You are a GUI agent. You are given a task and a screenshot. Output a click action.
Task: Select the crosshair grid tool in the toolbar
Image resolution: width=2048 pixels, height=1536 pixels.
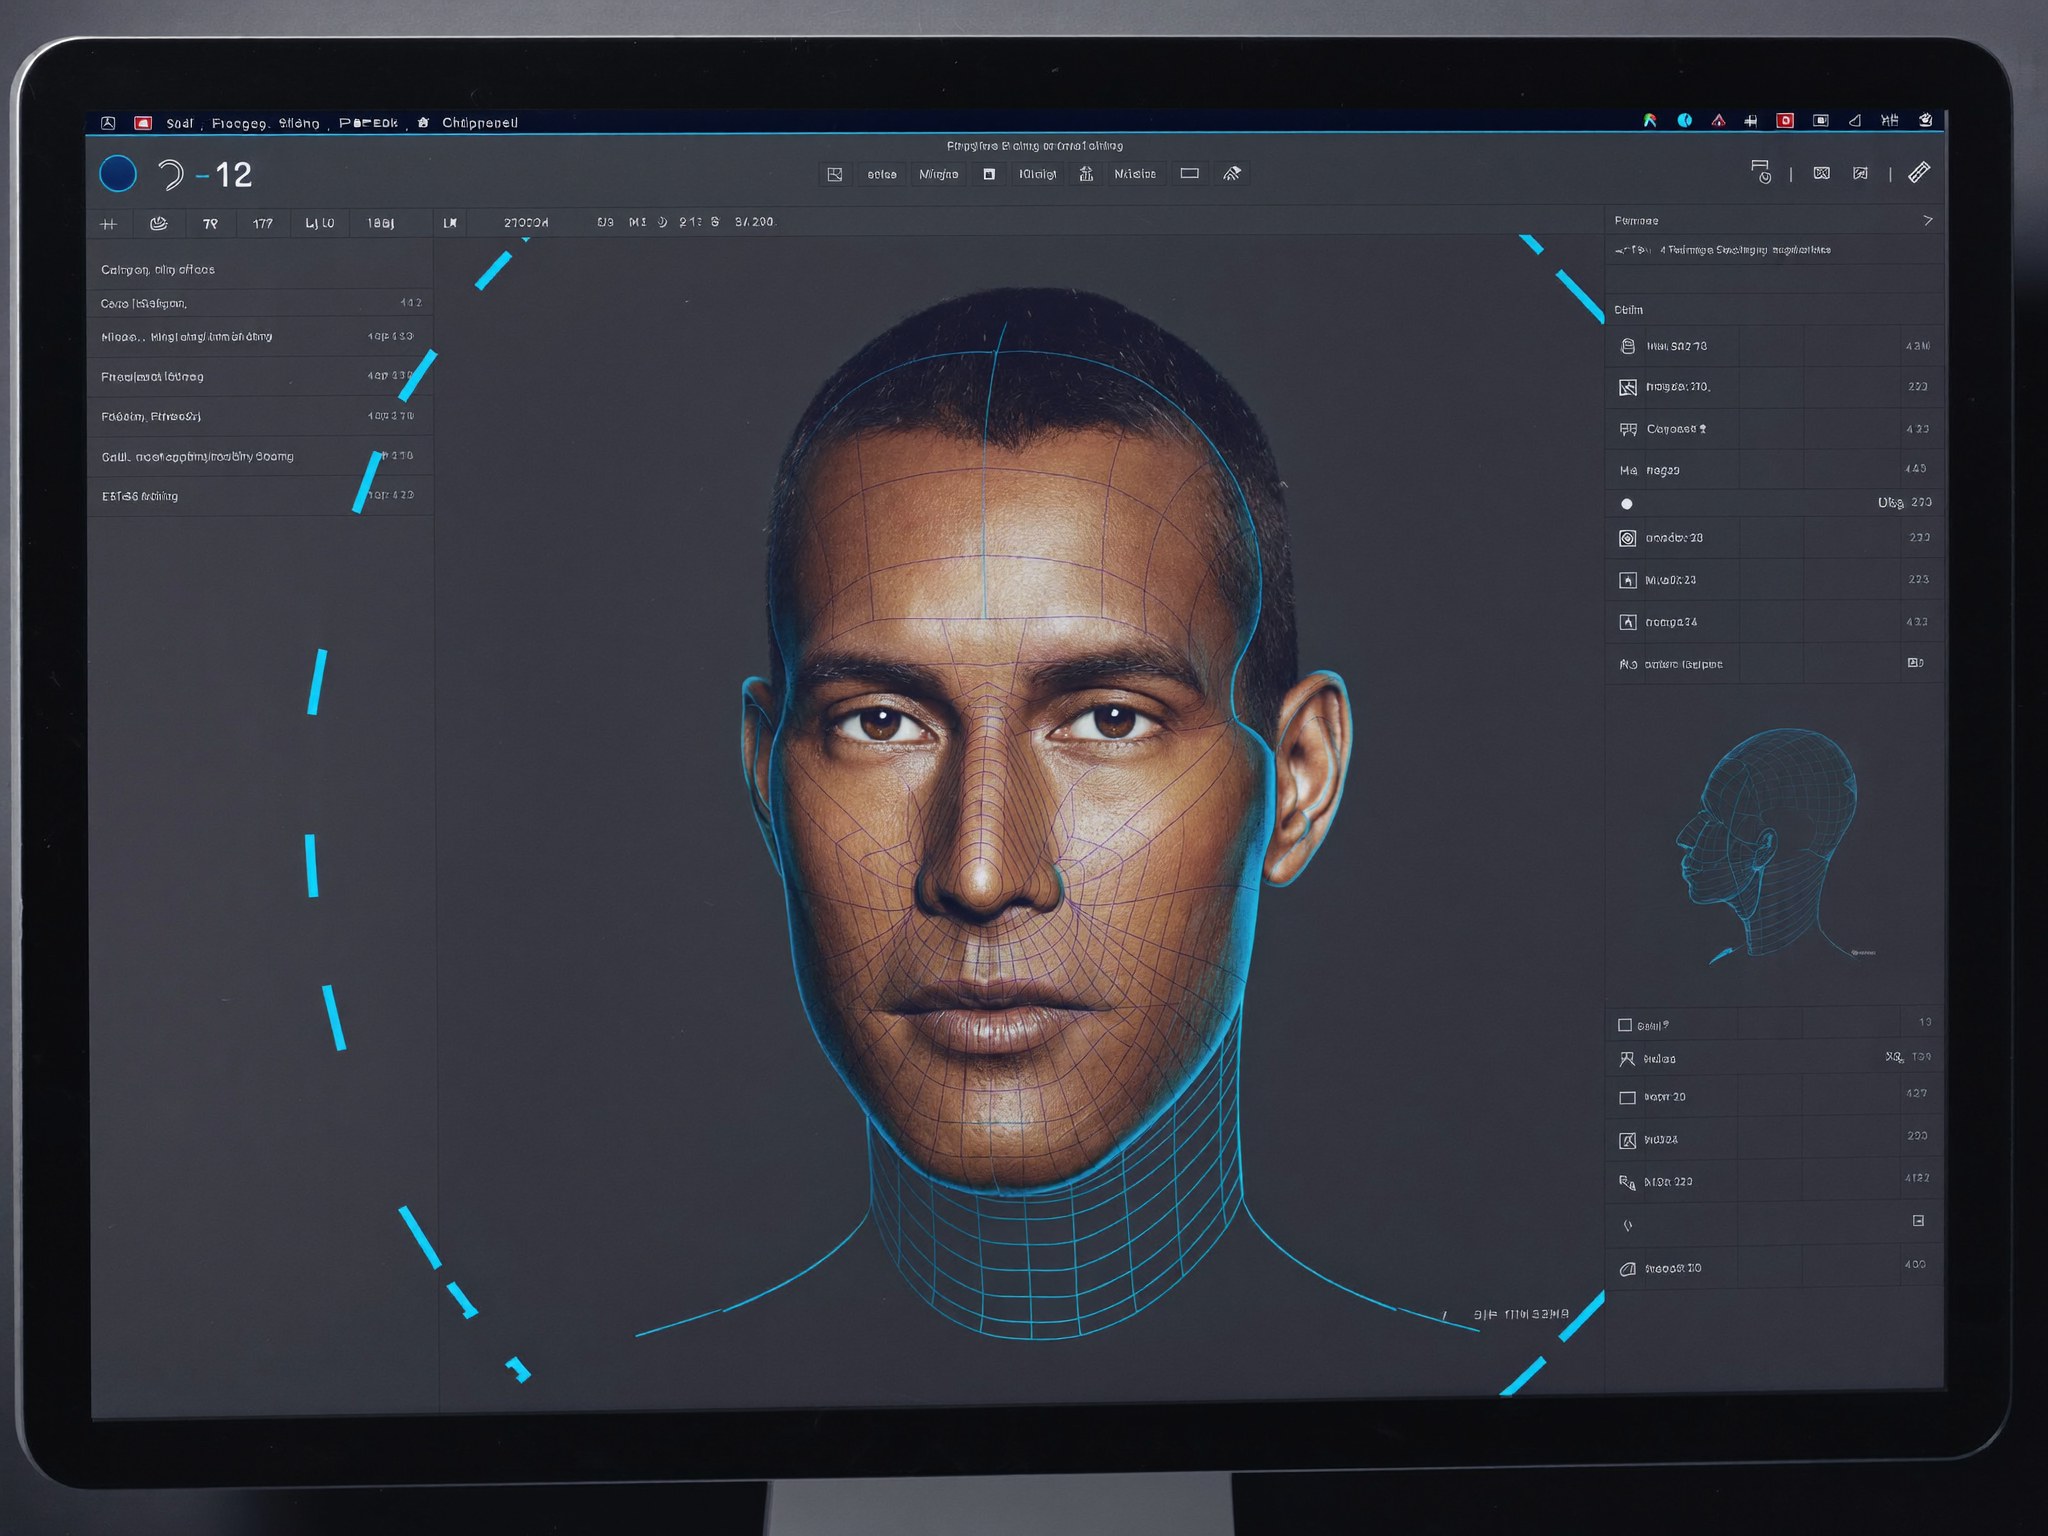(x=109, y=224)
